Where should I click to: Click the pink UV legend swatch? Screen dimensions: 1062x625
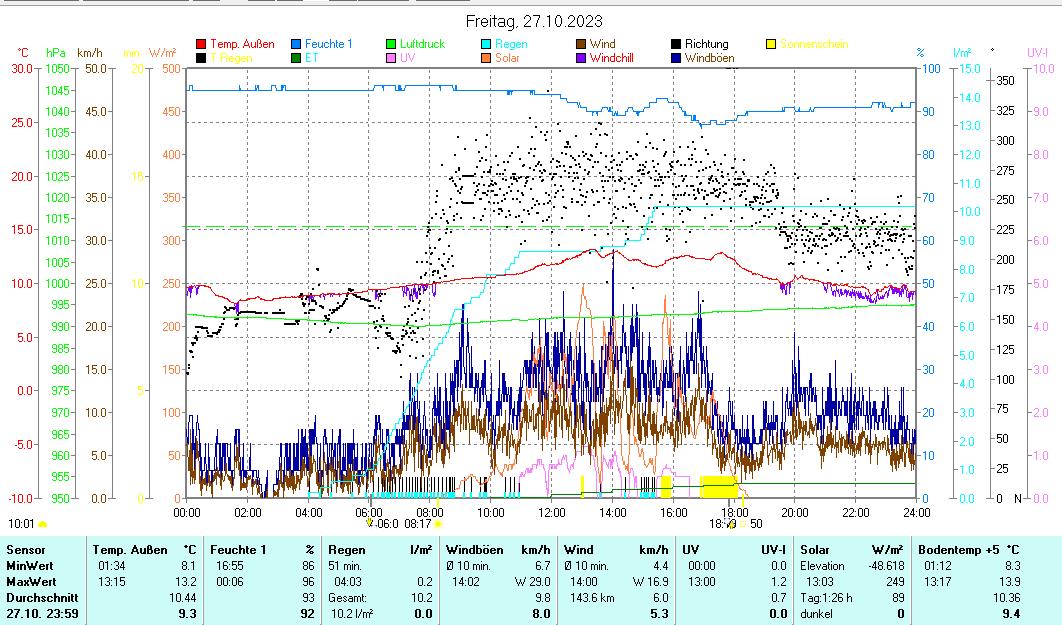tap(392, 58)
